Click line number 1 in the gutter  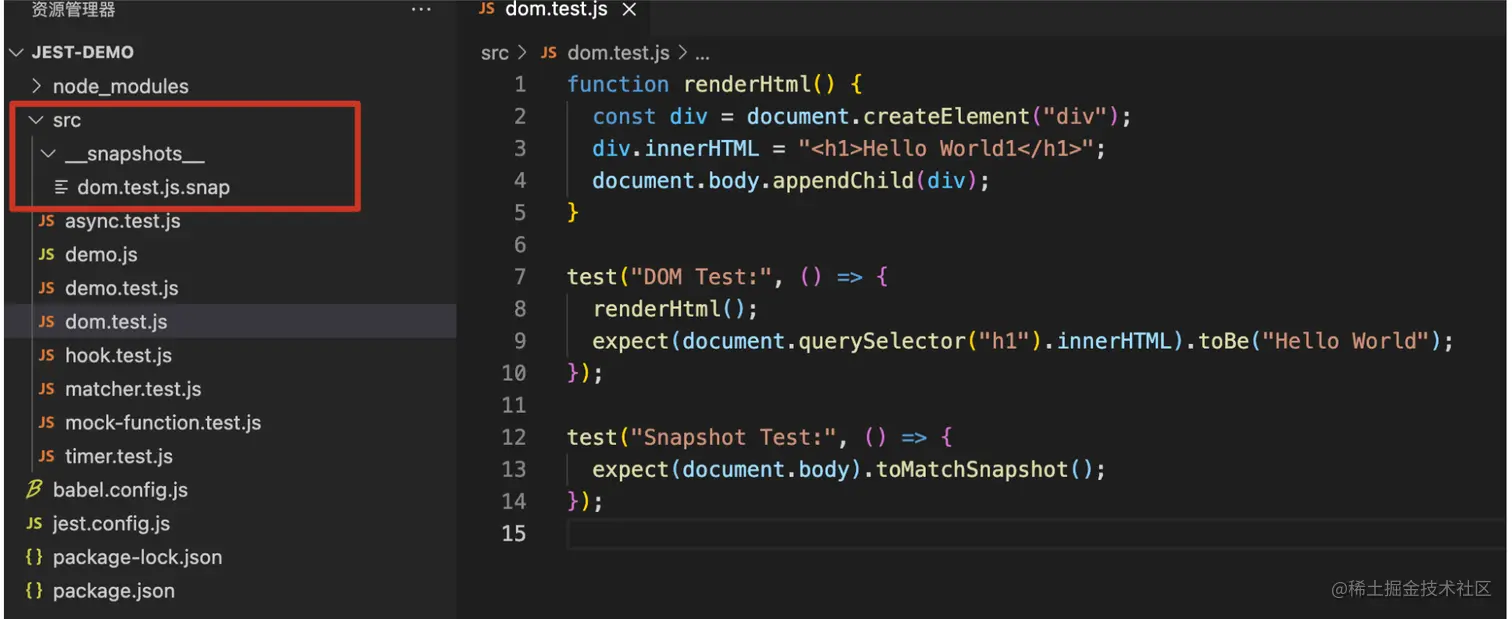pyautogui.click(x=519, y=84)
